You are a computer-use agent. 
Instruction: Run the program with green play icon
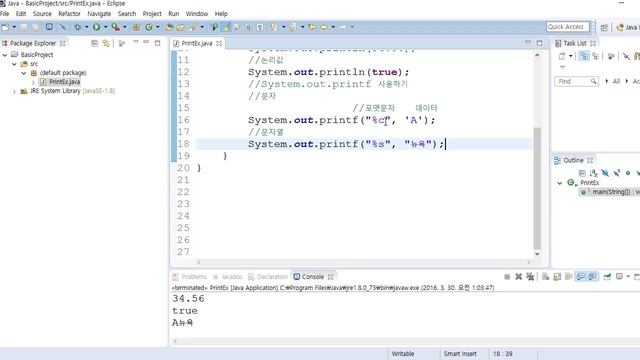[96, 27]
